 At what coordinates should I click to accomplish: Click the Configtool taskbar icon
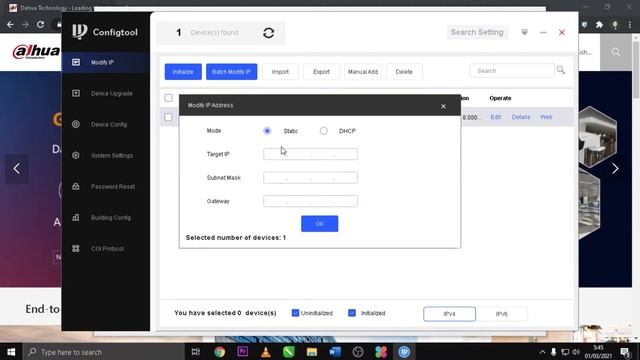pyautogui.click(x=404, y=352)
